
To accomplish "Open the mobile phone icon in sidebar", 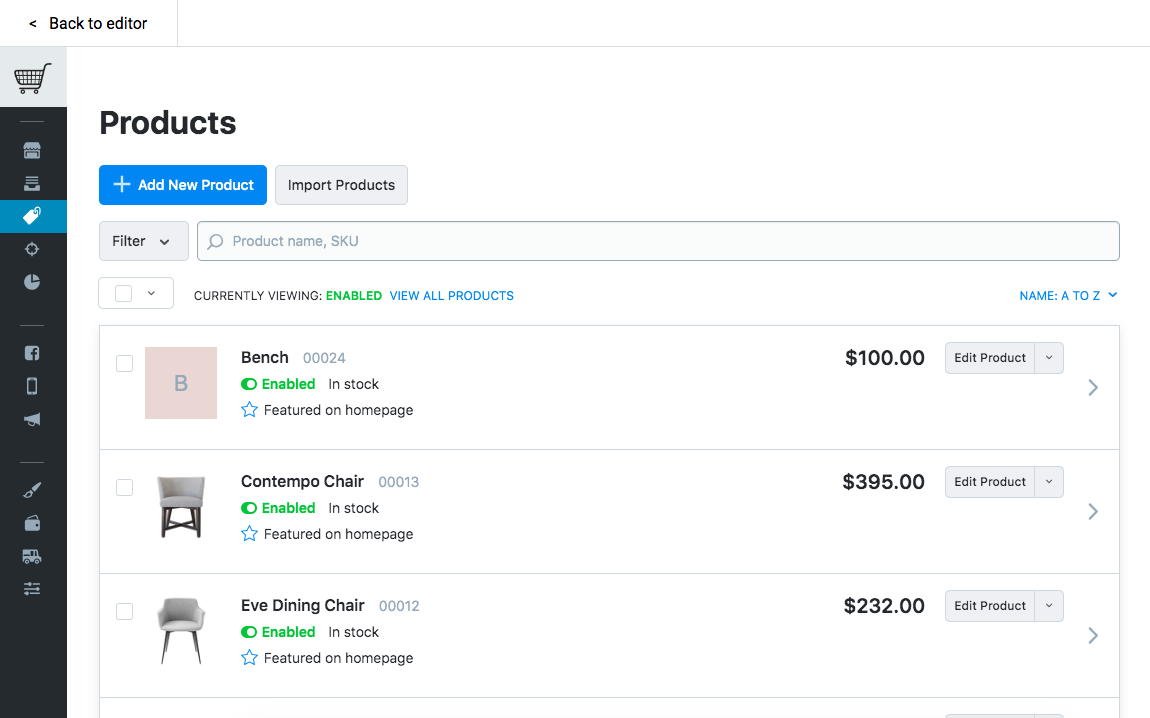I will 32,386.
